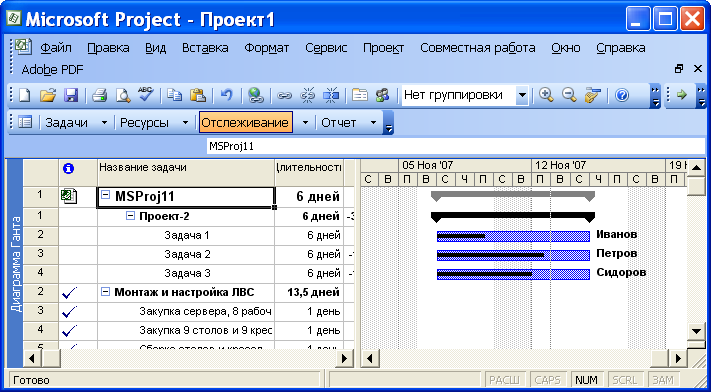Screen dimensions: 711x392
Task: Click the Go To Selected Task icon
Action: [x=592, y=95]
